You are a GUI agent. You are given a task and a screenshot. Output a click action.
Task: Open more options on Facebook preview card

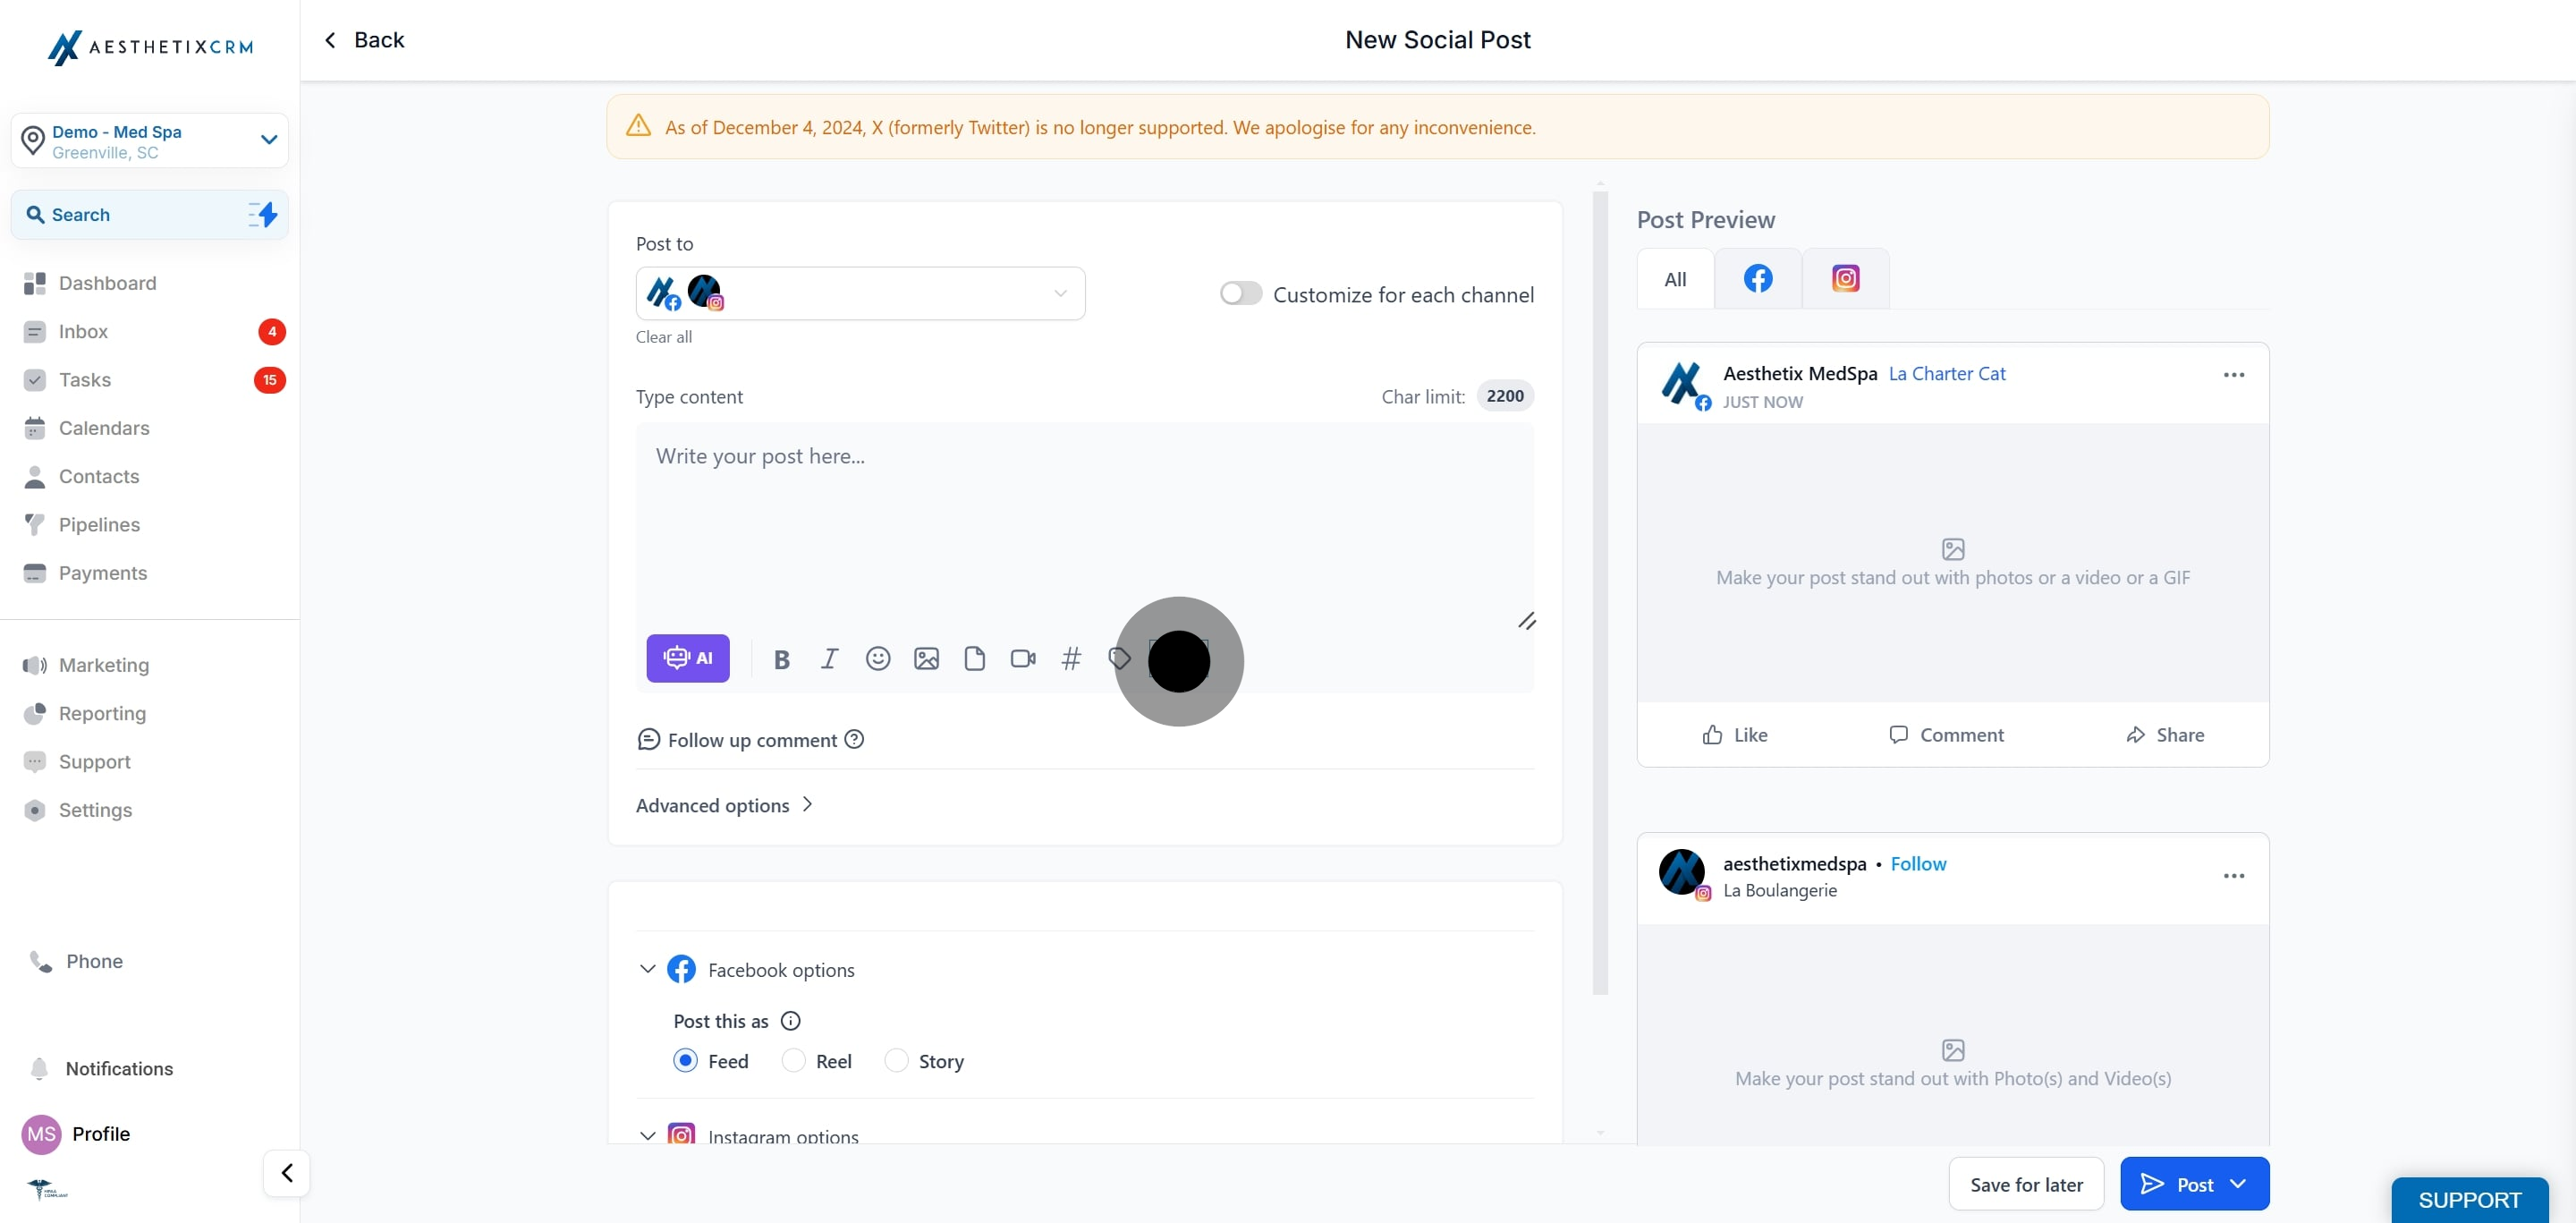(2233, 374)
